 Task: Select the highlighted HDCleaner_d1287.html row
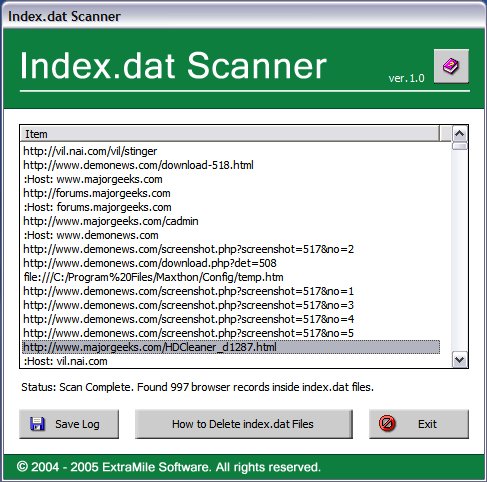point(231,347)
